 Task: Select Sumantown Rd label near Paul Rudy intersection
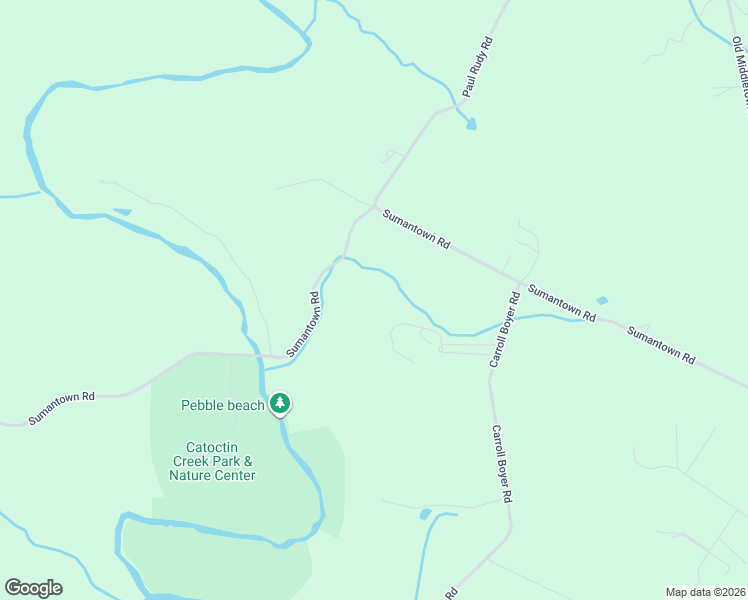[416, 229]
